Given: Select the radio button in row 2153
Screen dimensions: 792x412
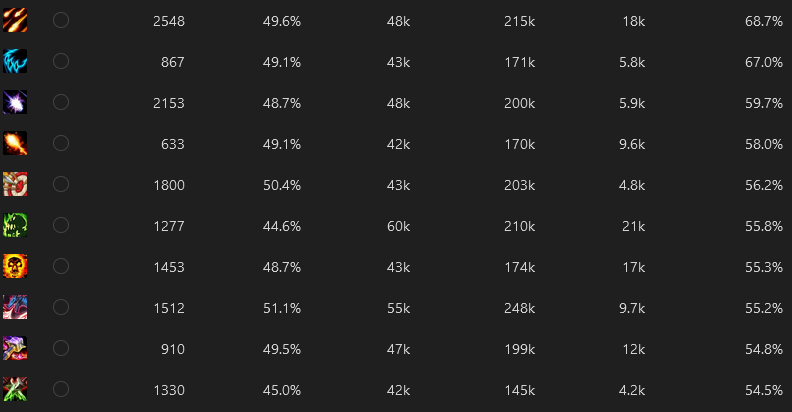Looking at the screenshot, I should [x=61, y=102].
